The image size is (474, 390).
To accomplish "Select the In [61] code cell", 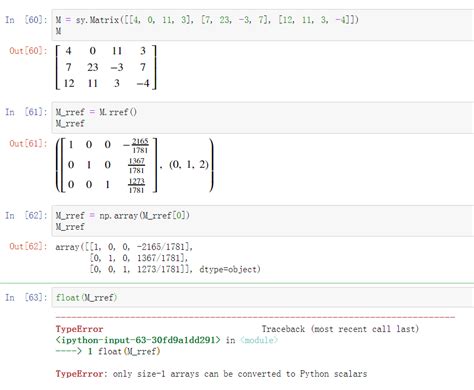I will click(263, 118).
